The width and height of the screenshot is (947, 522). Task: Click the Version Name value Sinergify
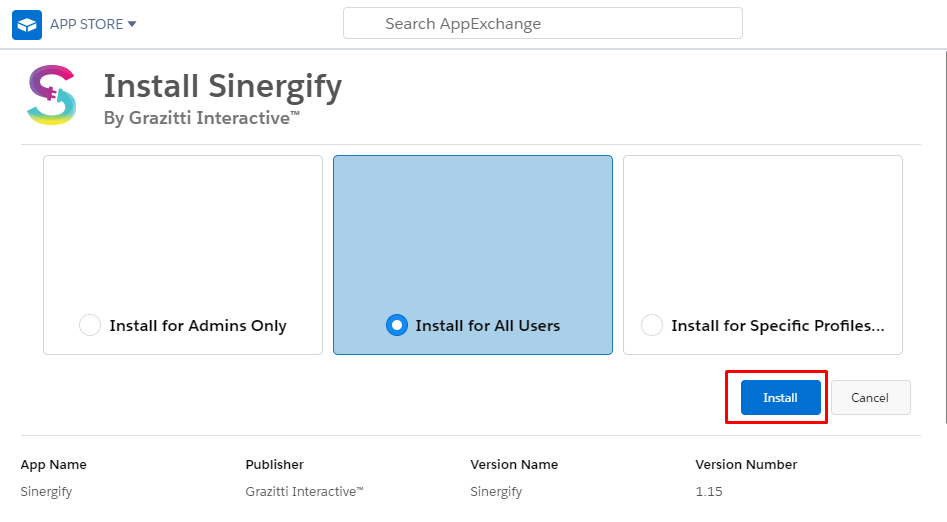point(496,492)
